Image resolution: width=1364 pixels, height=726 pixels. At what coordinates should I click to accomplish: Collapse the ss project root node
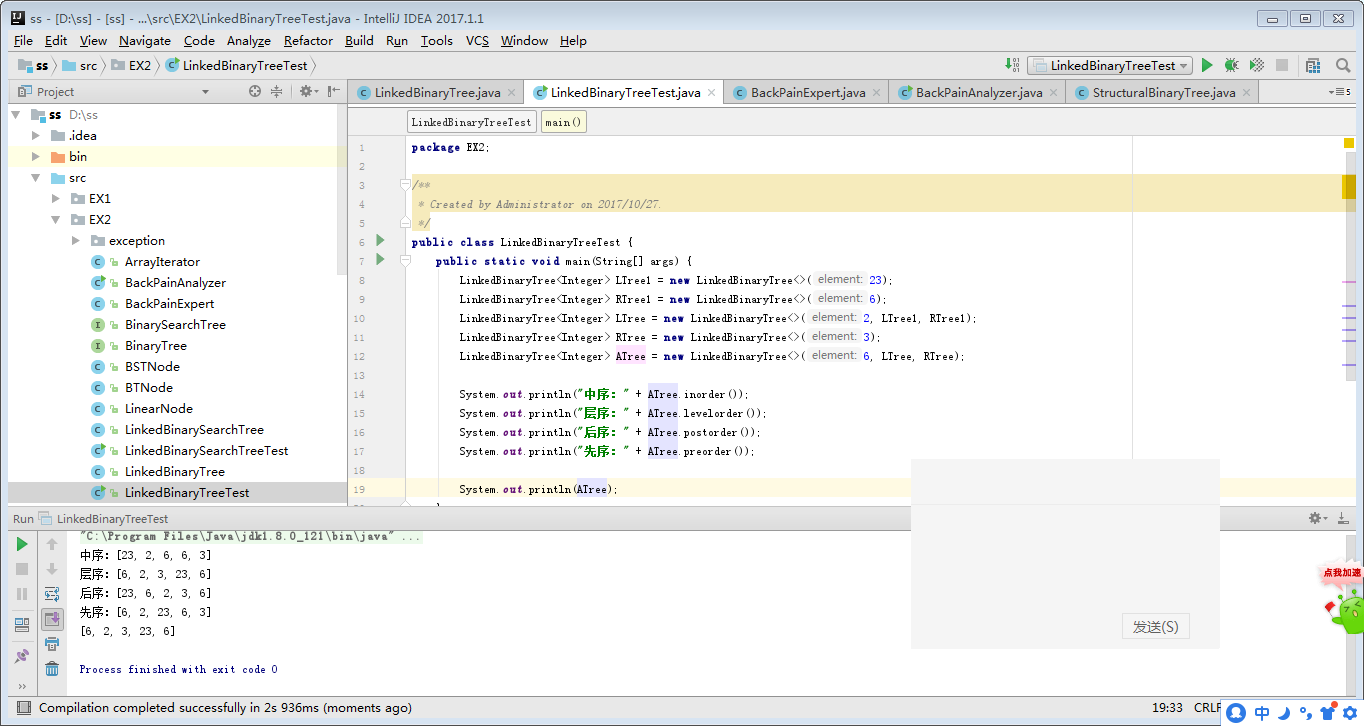16,115
